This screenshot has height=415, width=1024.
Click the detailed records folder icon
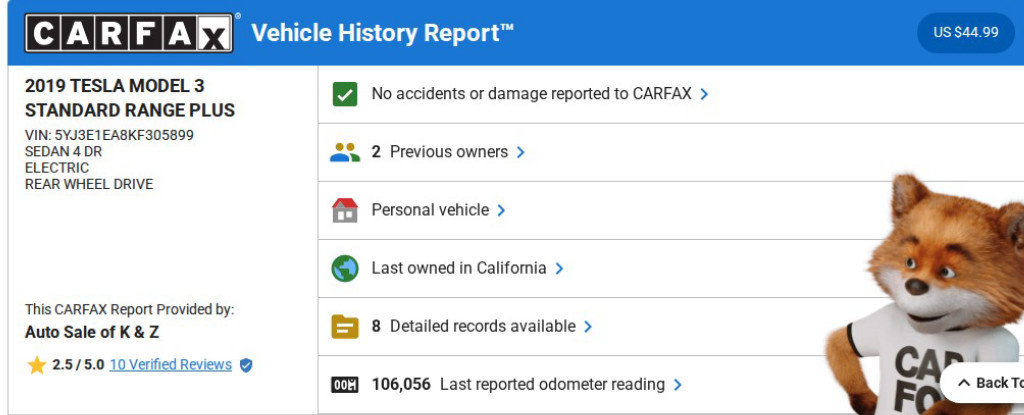tap(344, 326)
